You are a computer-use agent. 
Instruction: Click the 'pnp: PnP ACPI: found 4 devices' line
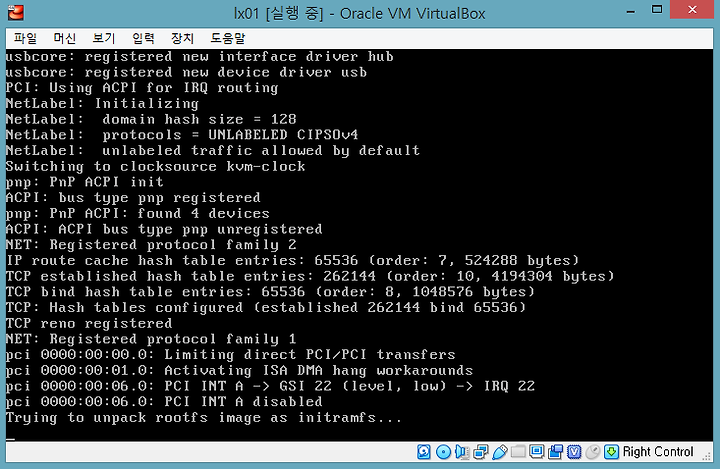[138, 213]
